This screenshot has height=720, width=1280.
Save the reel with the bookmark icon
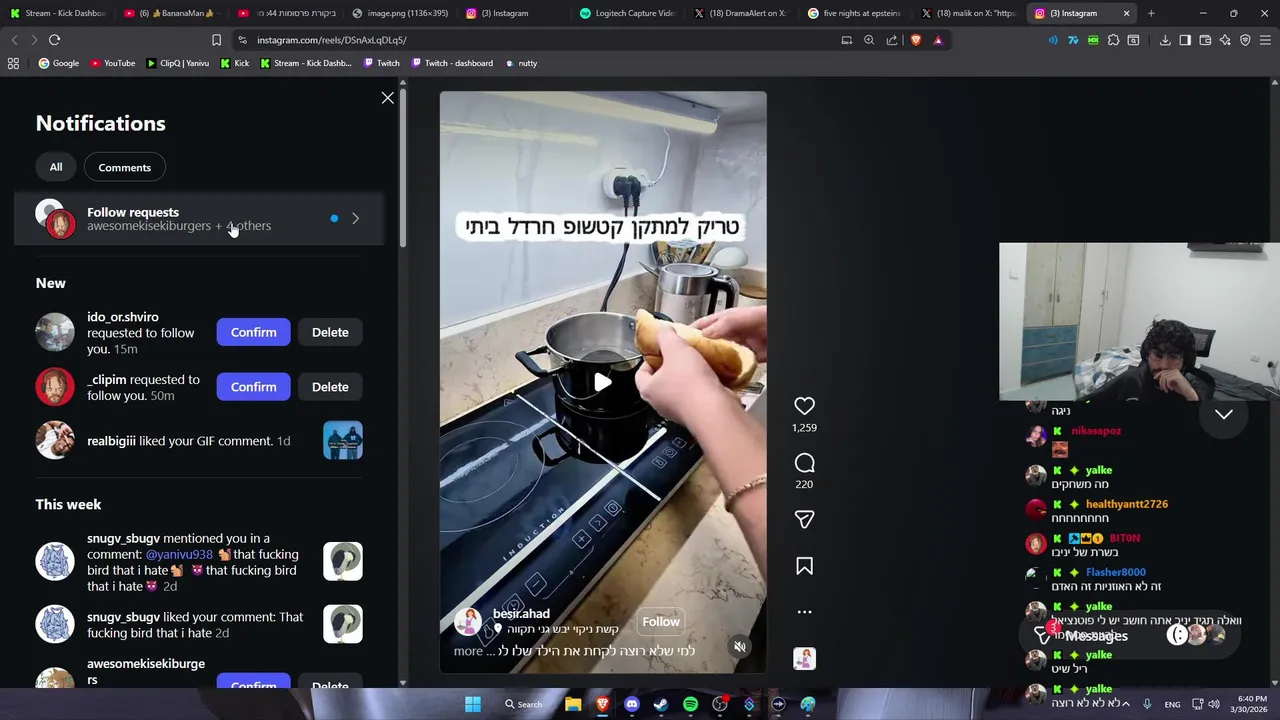pos(804,566)
